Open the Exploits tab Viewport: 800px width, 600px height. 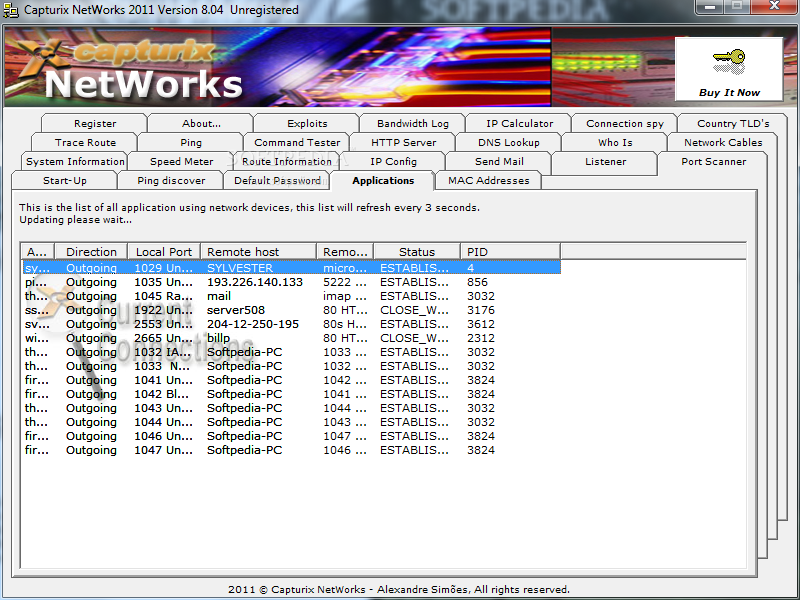coord(307,123)
